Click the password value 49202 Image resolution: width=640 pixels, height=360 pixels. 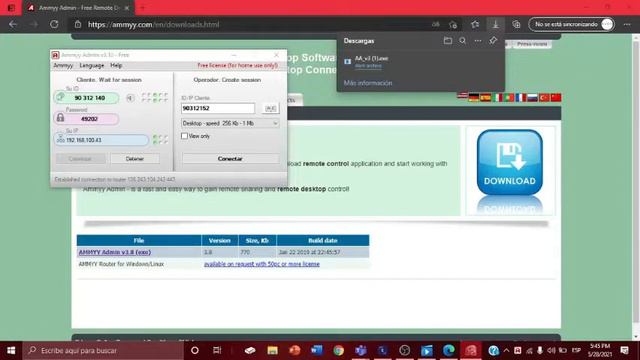pos(89,119)
